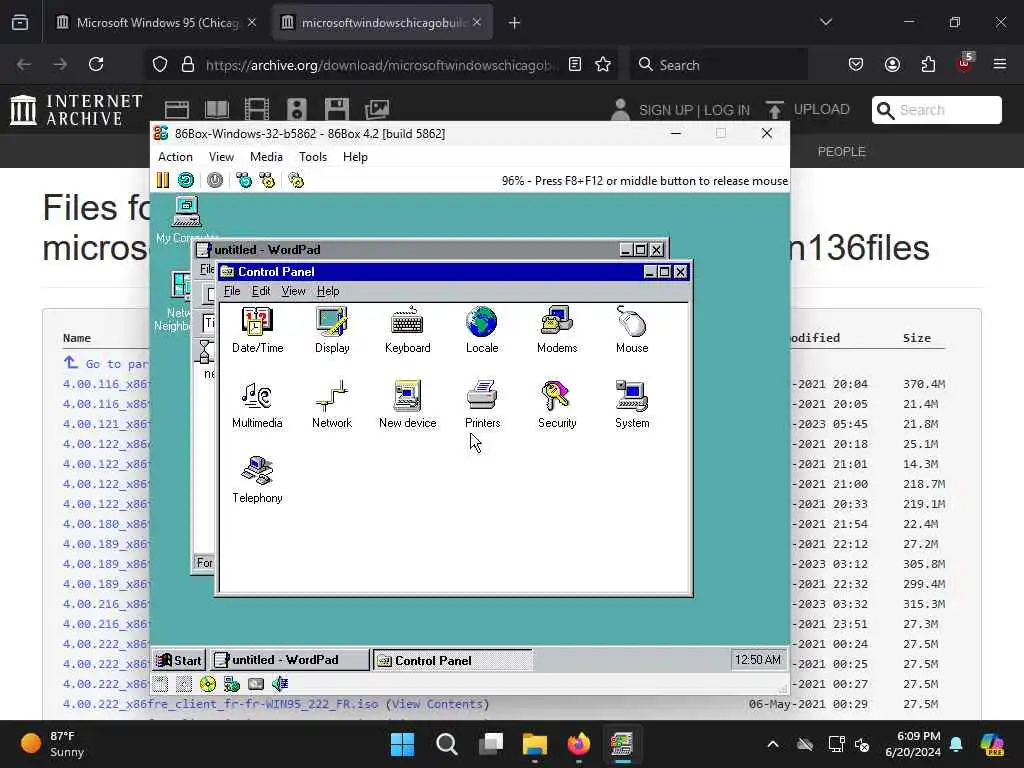
Task: Reload the page in Firefox
Action: pyautogui.click(x=96, y=64)
